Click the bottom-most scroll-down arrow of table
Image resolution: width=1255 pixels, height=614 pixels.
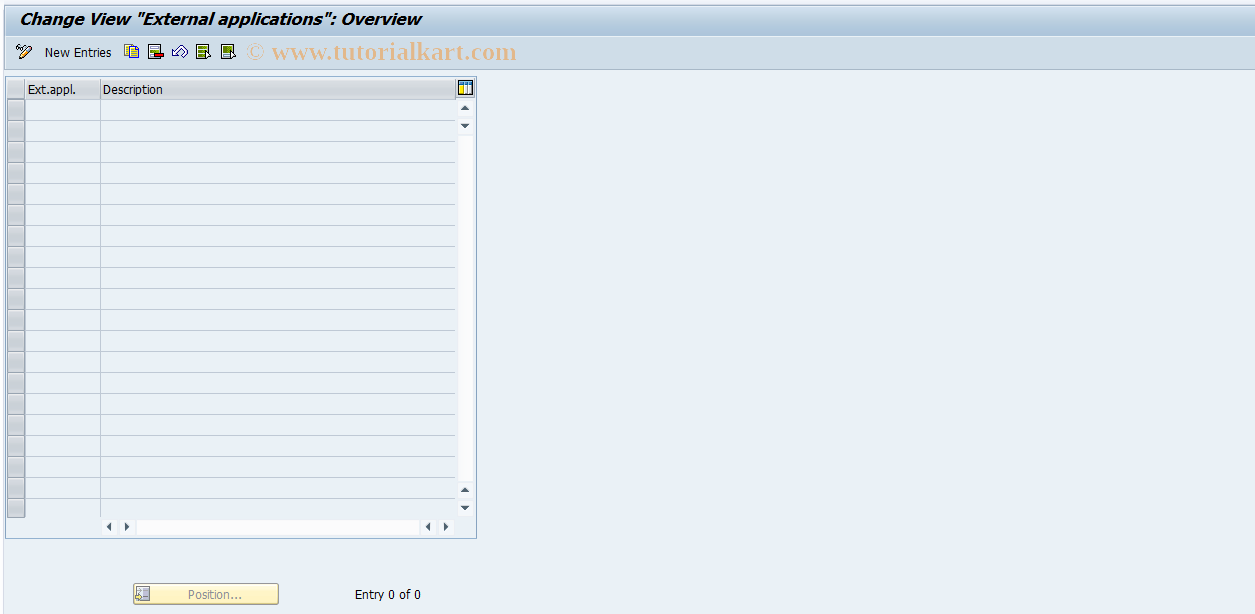(x=465, y=508)
